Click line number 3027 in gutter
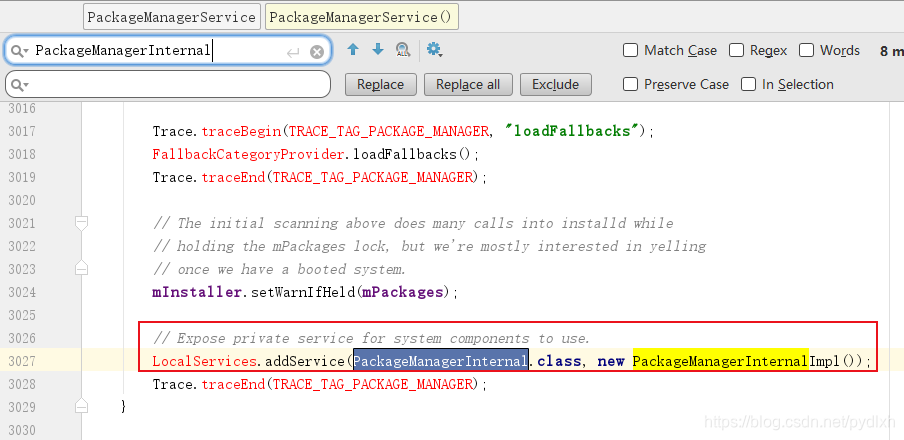Viewport: 904px width, 440px height. 22,362
